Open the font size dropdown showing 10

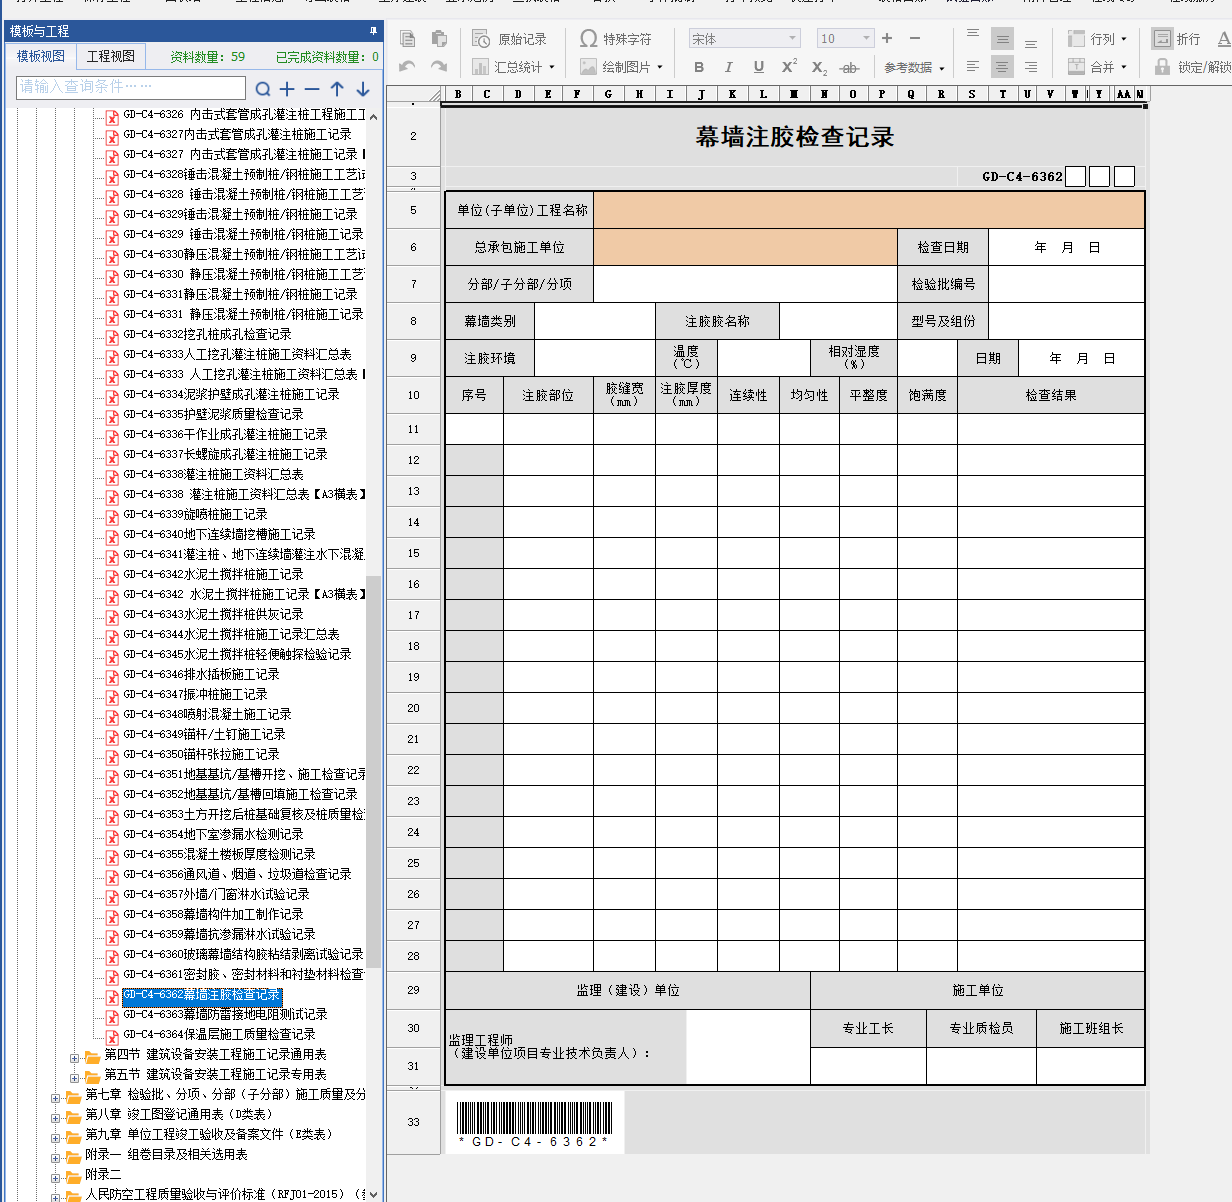pyautogui.click(x=866, y=39)
